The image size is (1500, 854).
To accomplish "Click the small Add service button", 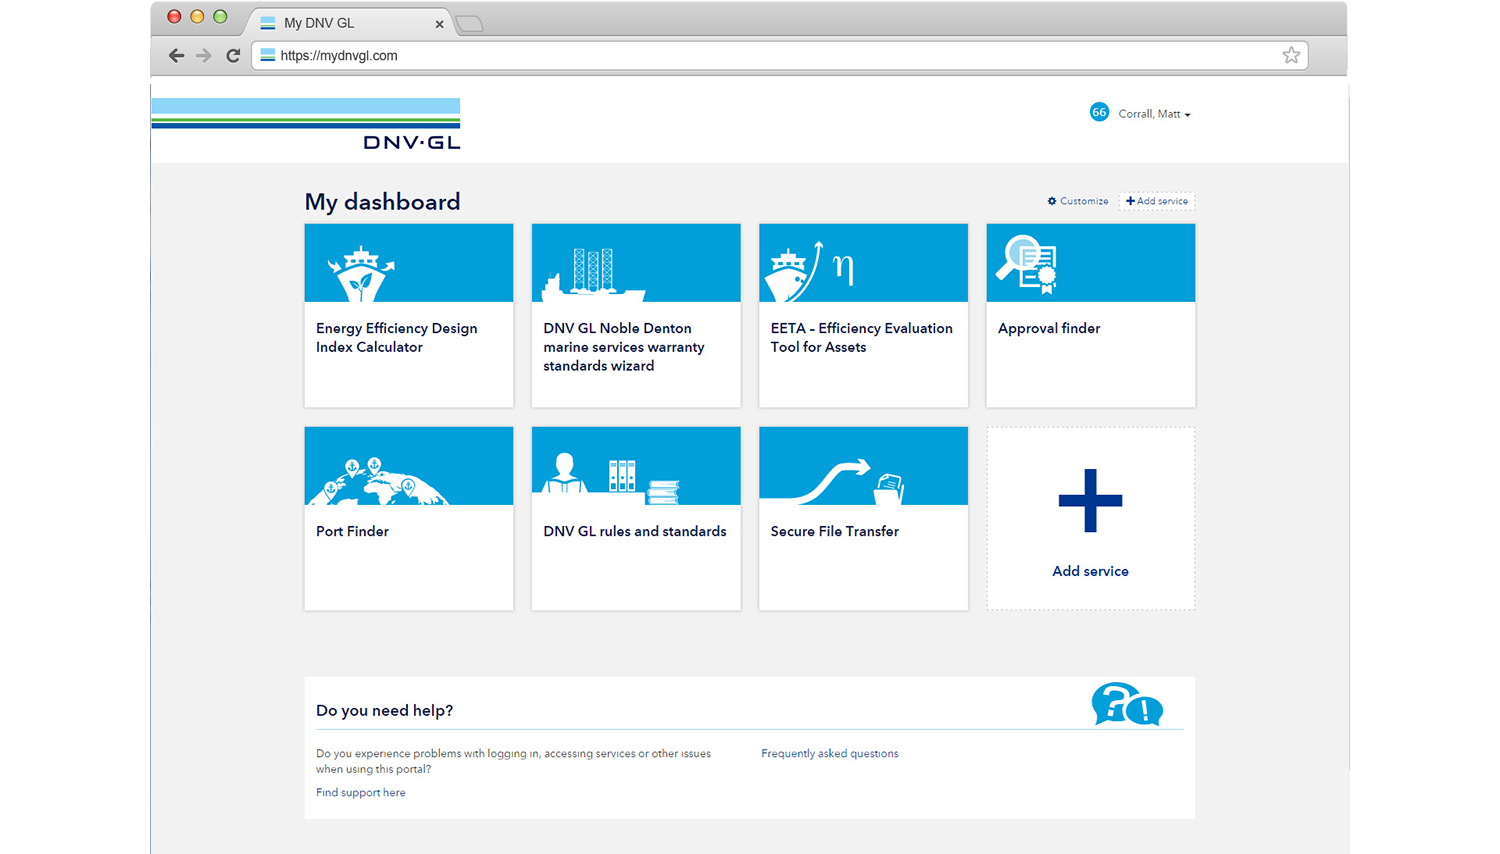I will [1157, 201].
